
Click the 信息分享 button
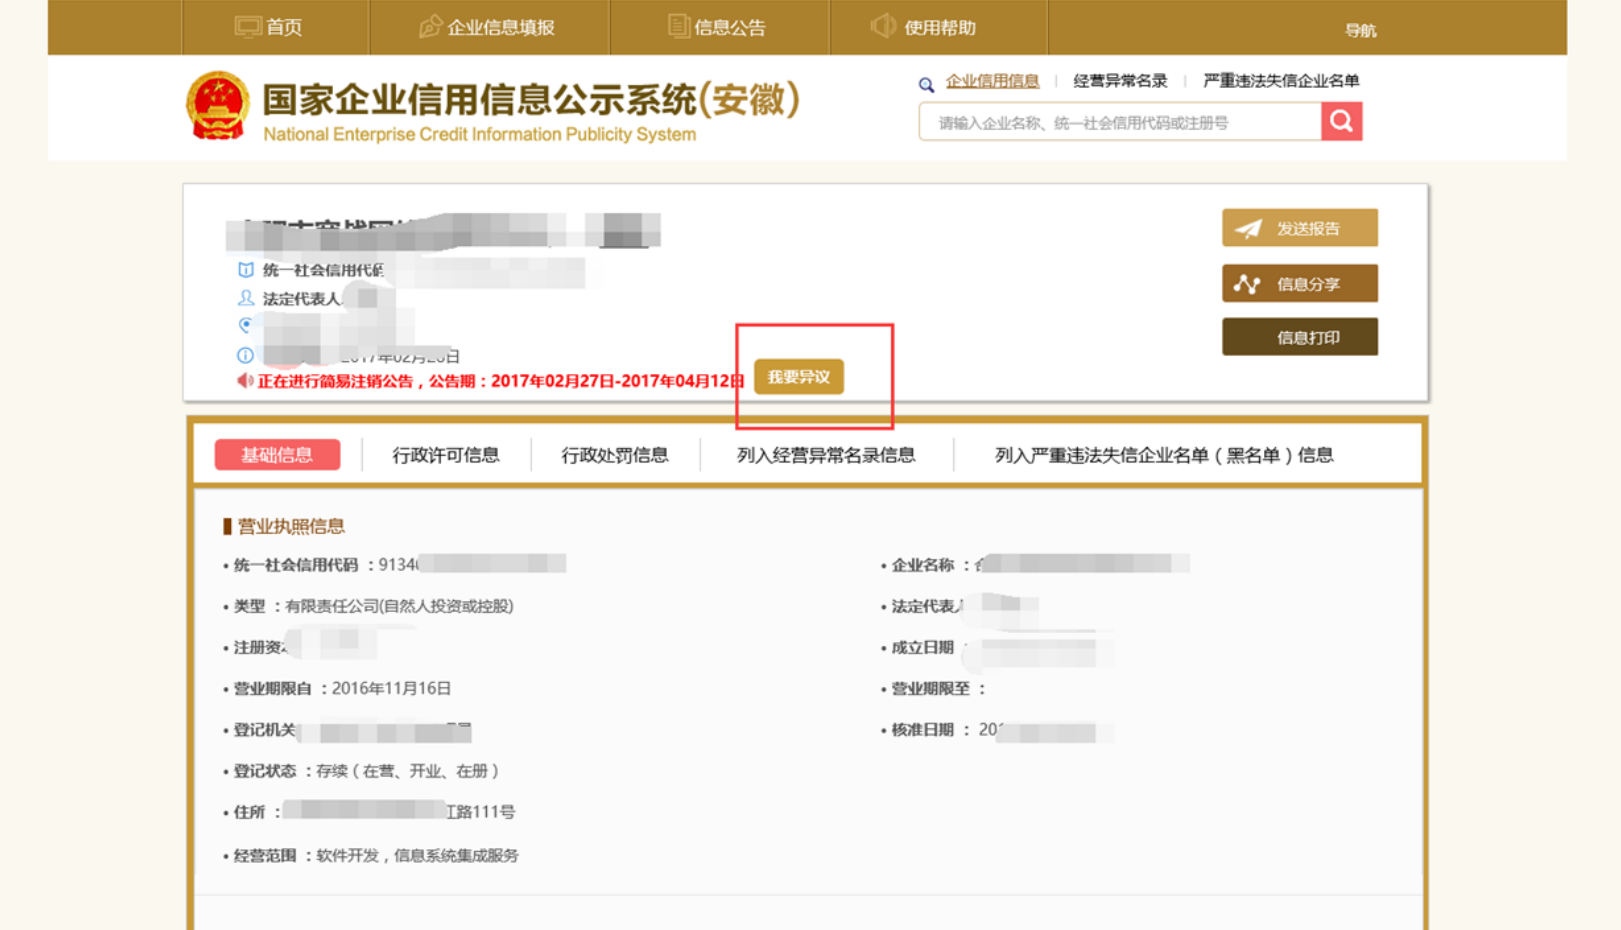point(1300,283)
